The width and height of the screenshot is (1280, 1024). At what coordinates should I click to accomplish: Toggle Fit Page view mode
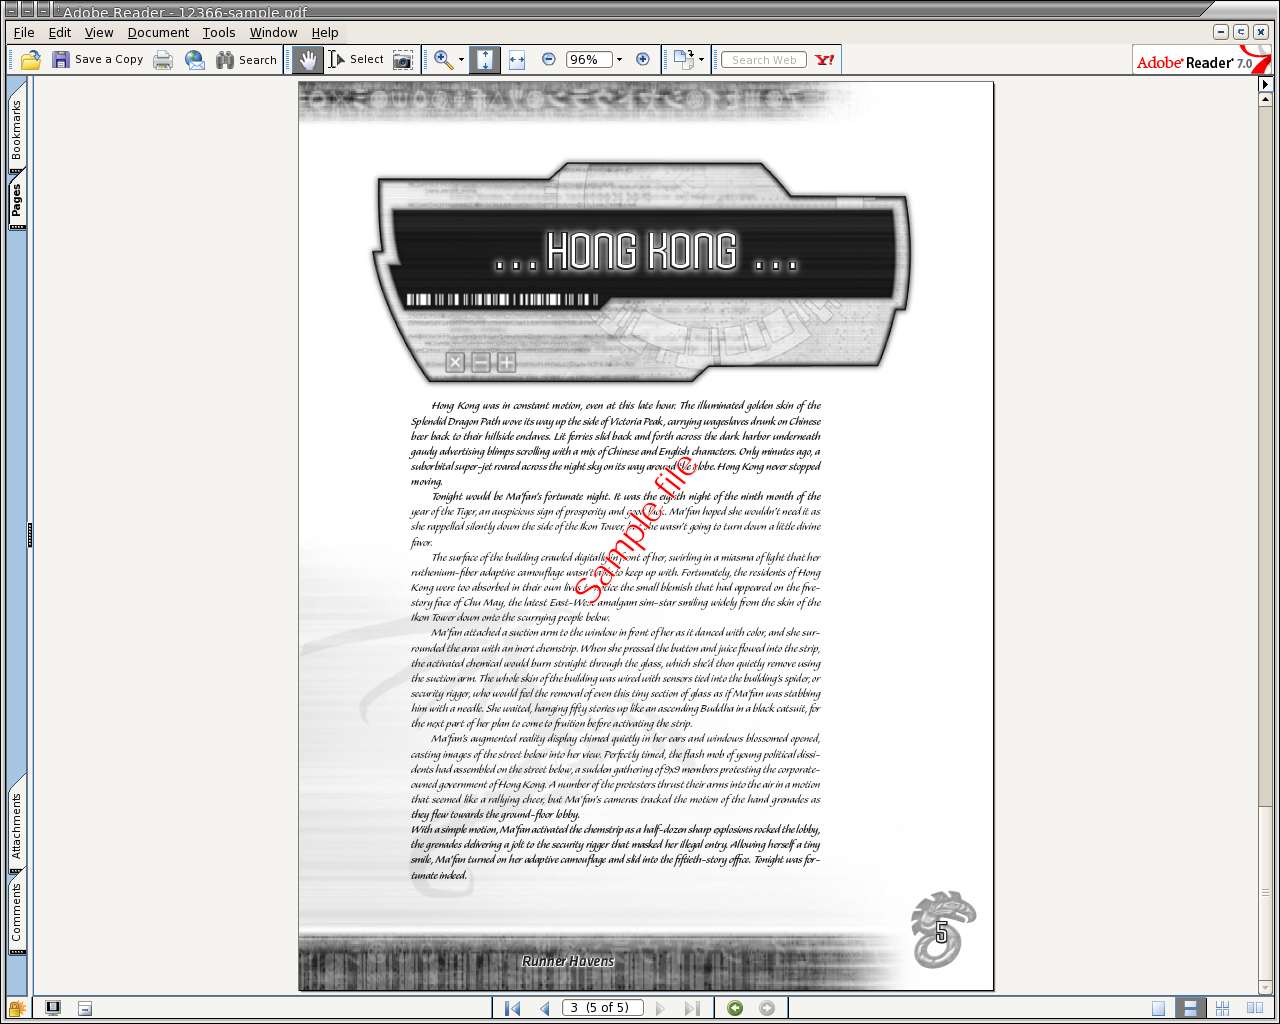[485, 60]
